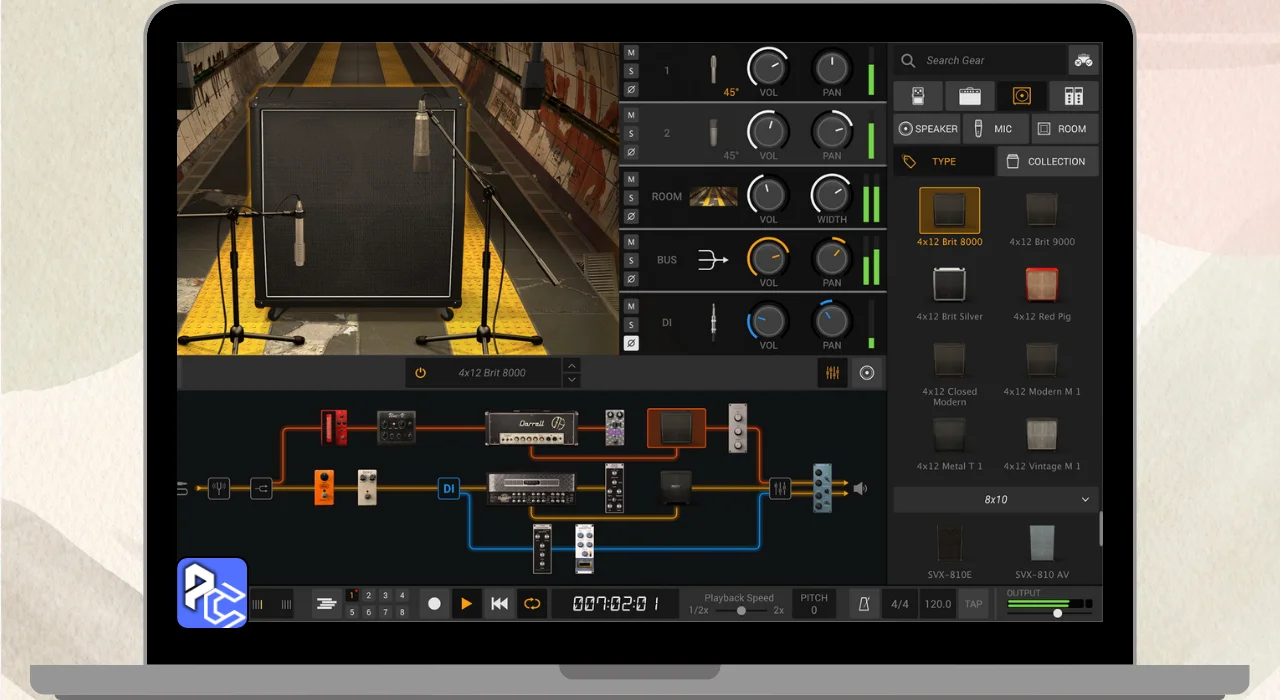Select the amplifier gear category icon
This screenshot has width=1280, height=700.
tap(969, 96)
